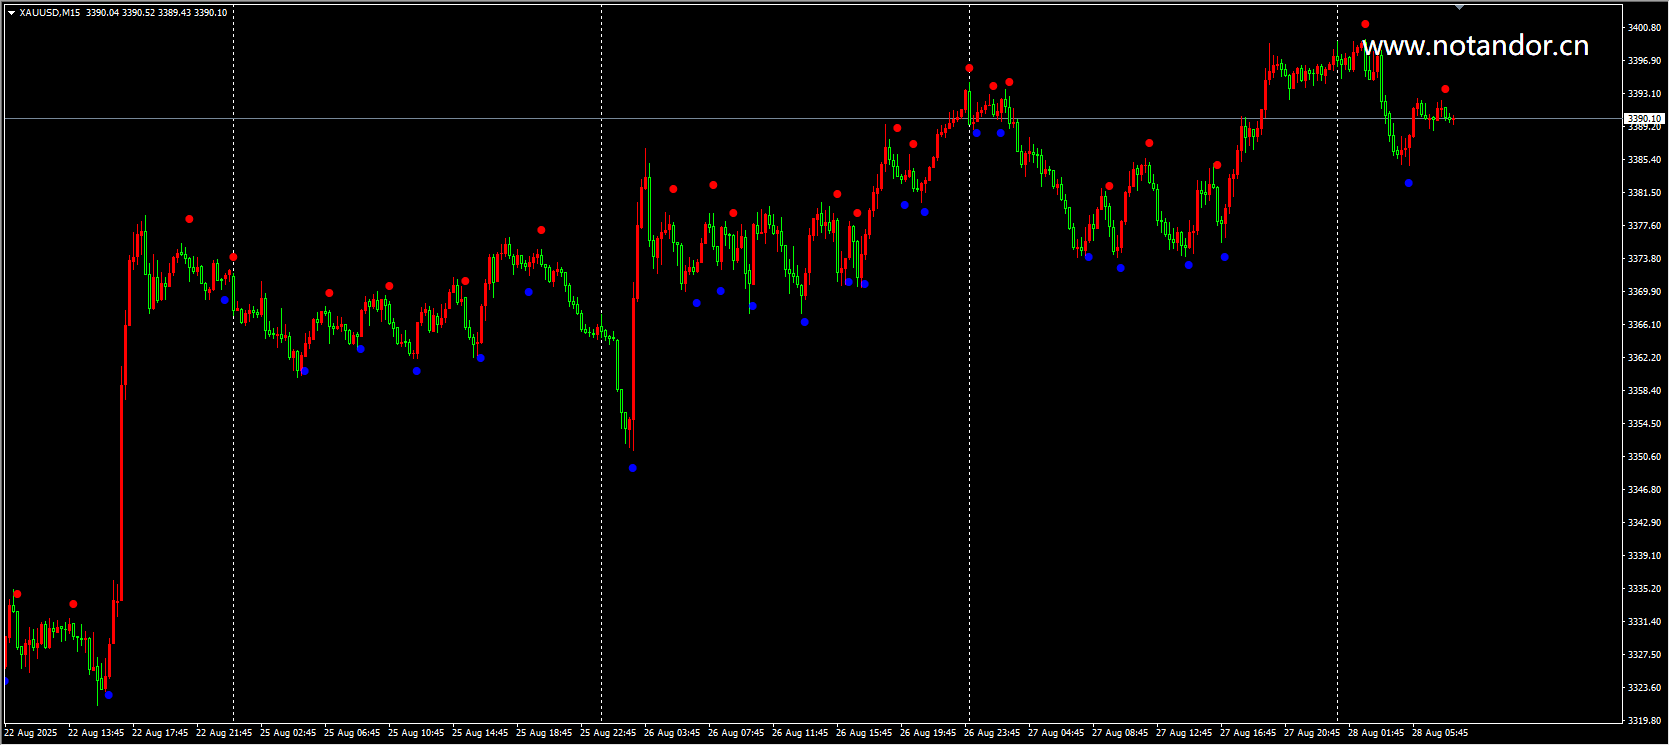Select the 3331.40 price axis label
The image size is (1670, 746).
1644,622
